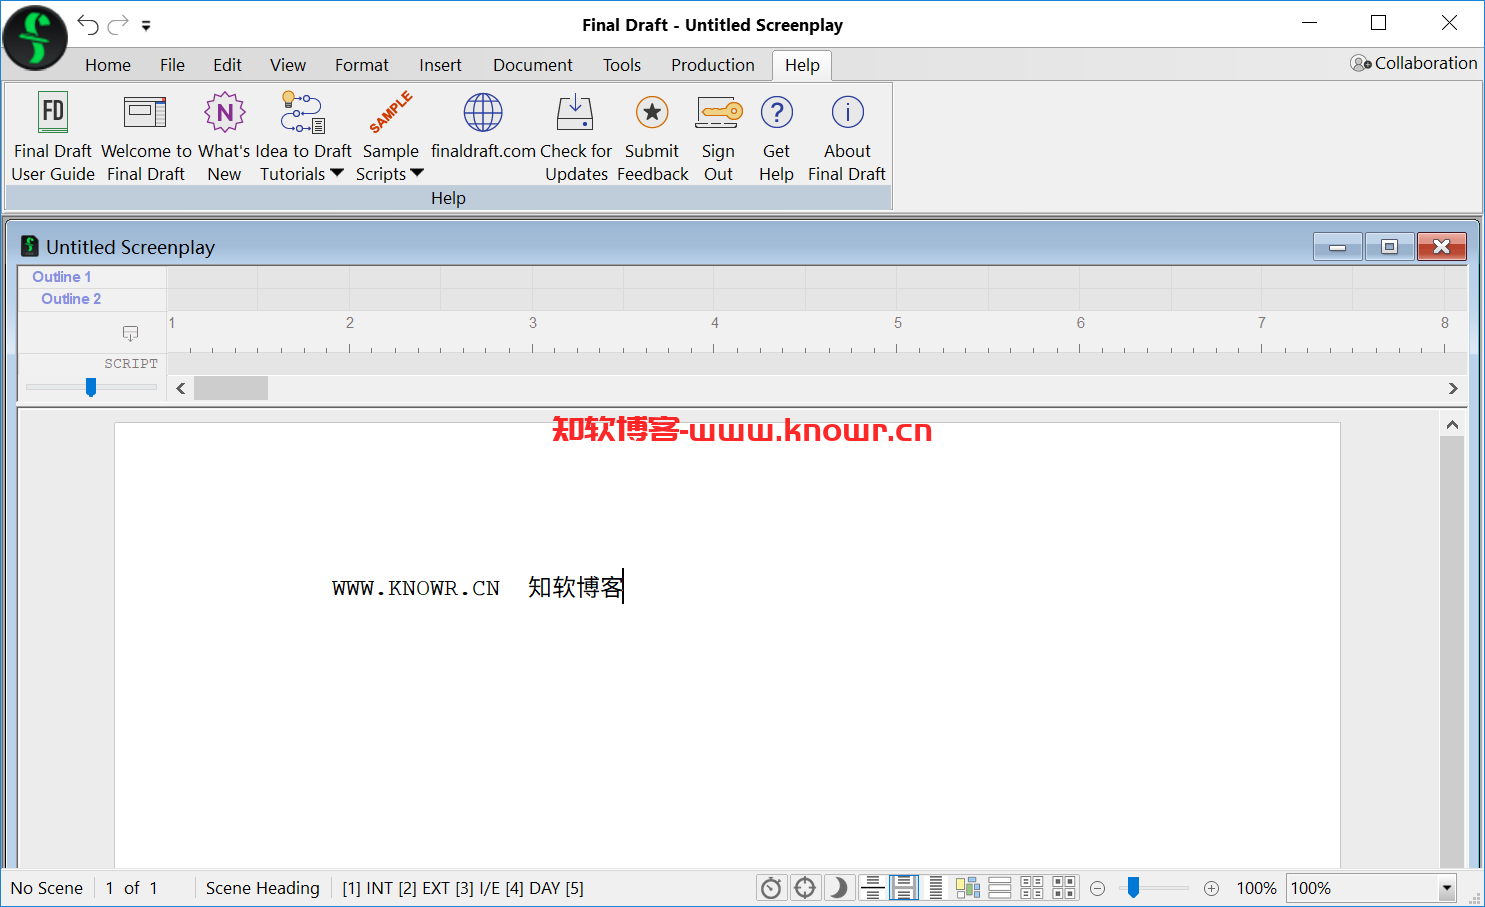Switch to Speed view icon
The height and width of the screenshot is (907, 1485).
(936, 888)
